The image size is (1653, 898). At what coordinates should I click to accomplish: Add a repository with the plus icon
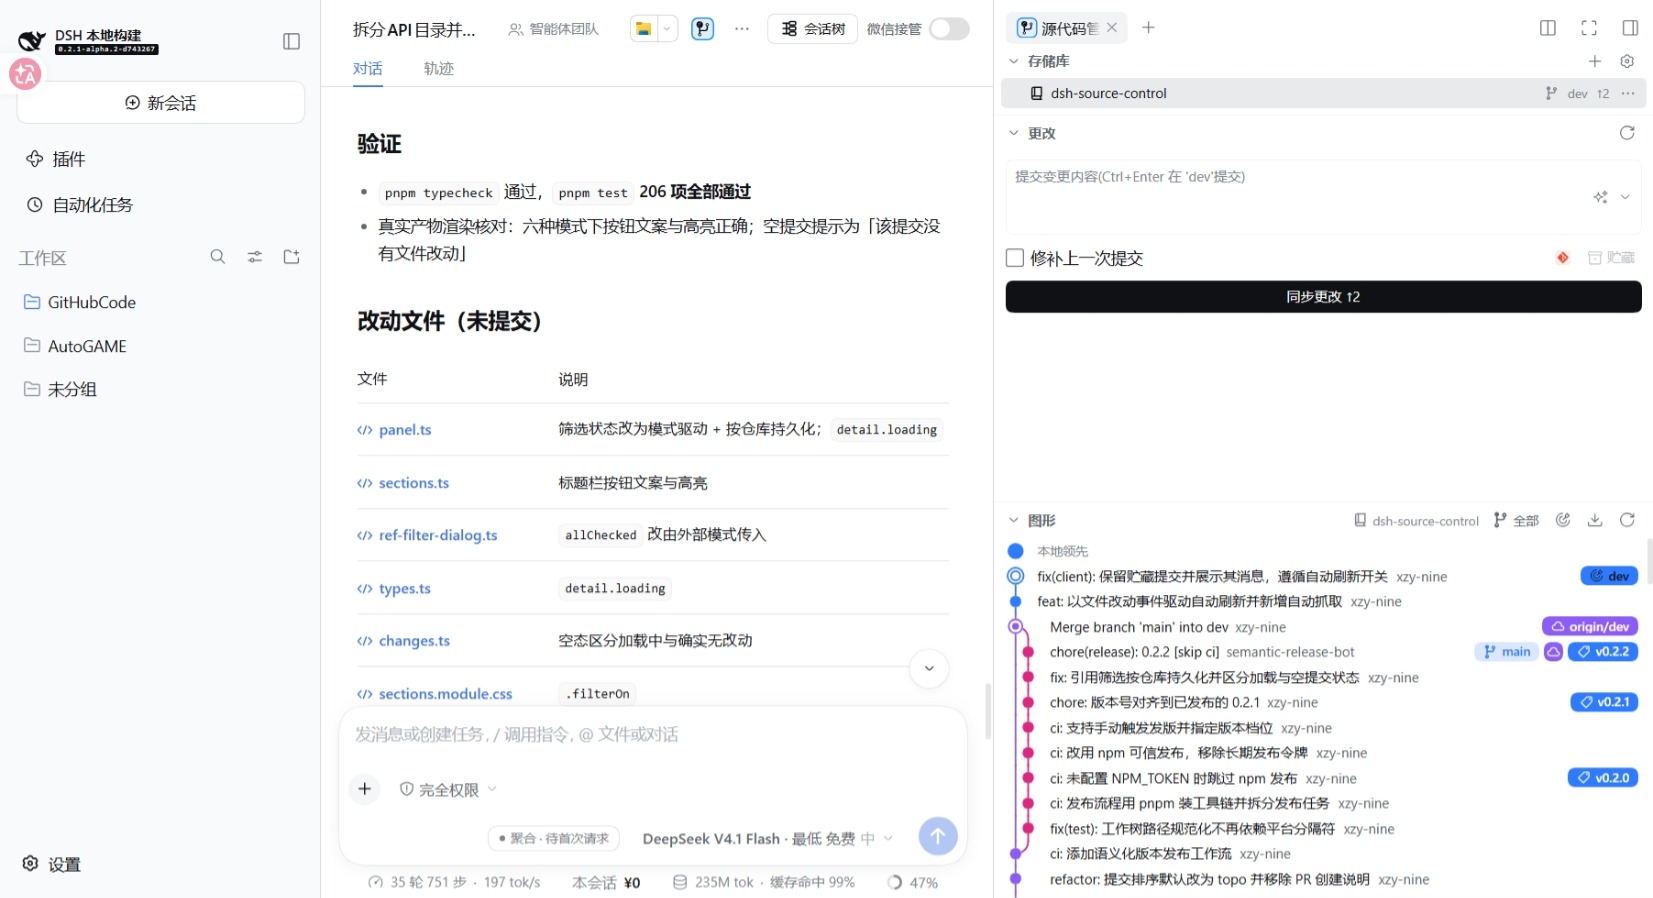tap(1595, 61)
